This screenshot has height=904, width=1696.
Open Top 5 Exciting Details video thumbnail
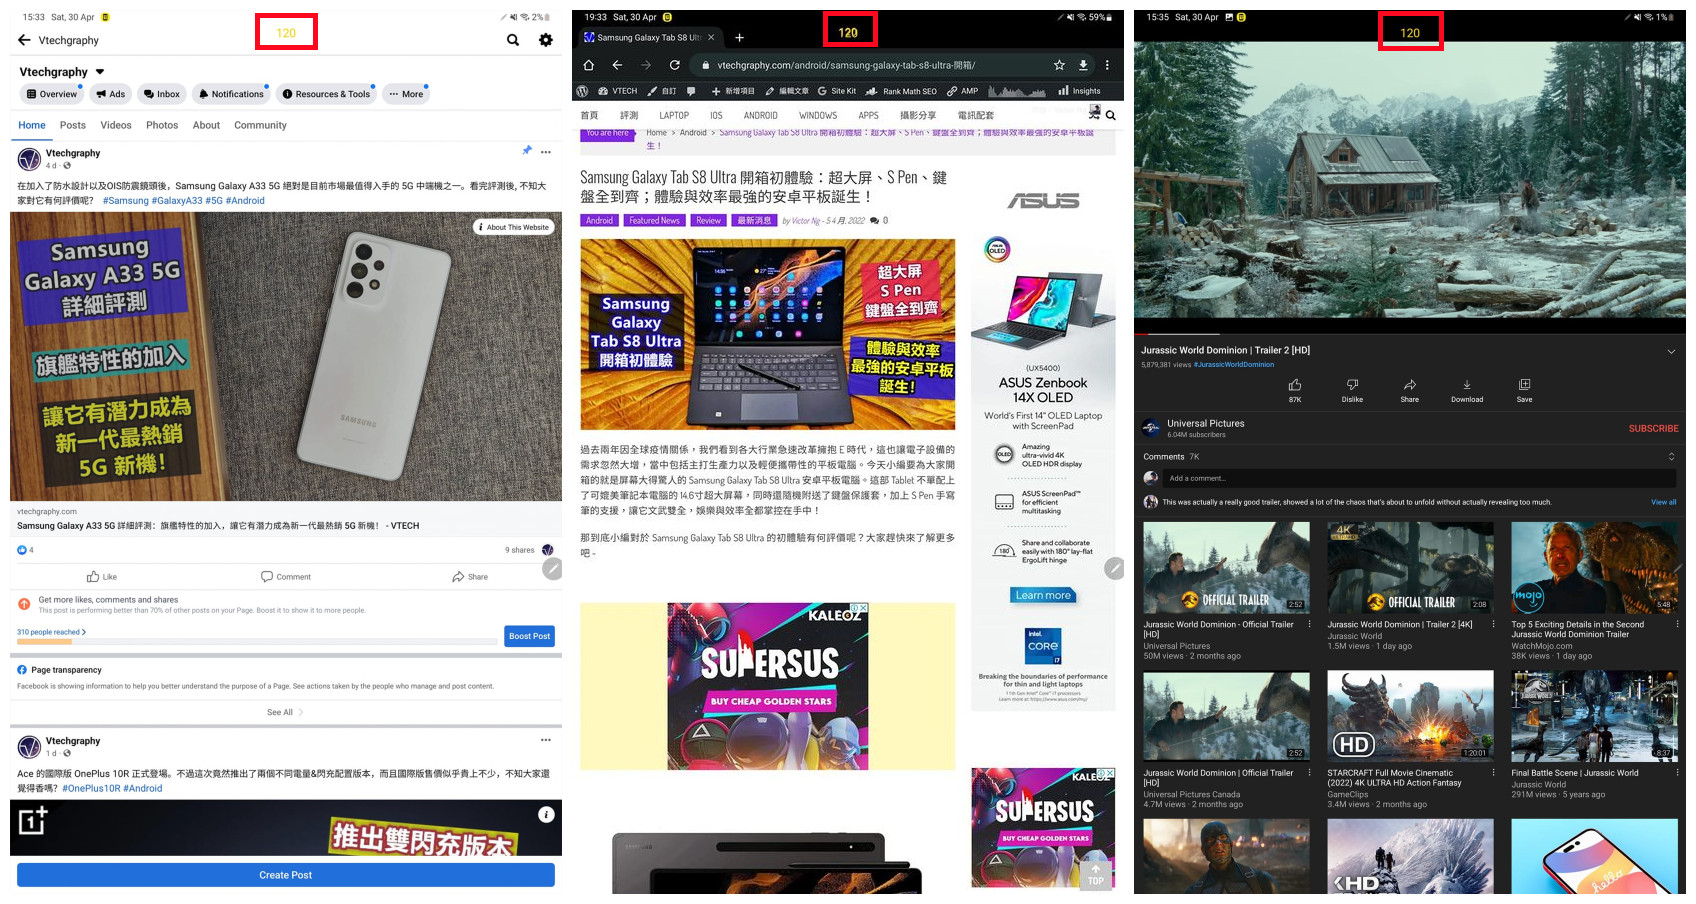point(1594,567)
